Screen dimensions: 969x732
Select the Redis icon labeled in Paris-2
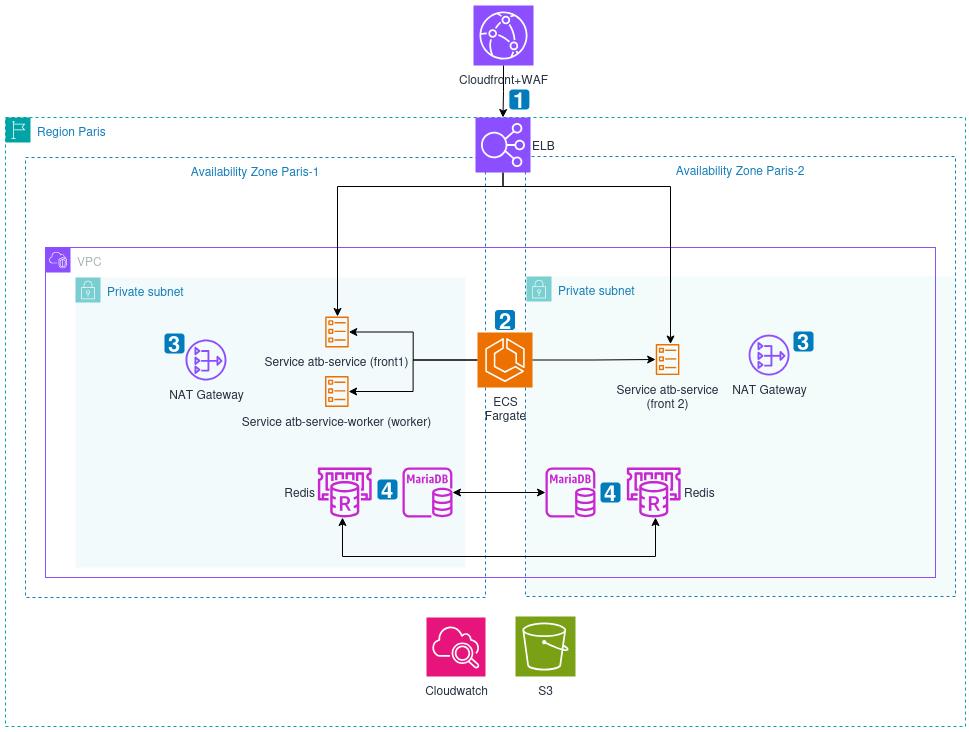(654, 492)
